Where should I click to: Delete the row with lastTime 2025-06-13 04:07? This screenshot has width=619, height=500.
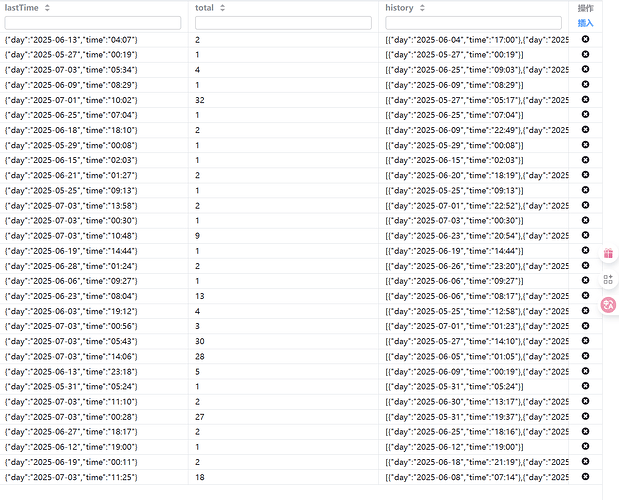tap(585, 39)
